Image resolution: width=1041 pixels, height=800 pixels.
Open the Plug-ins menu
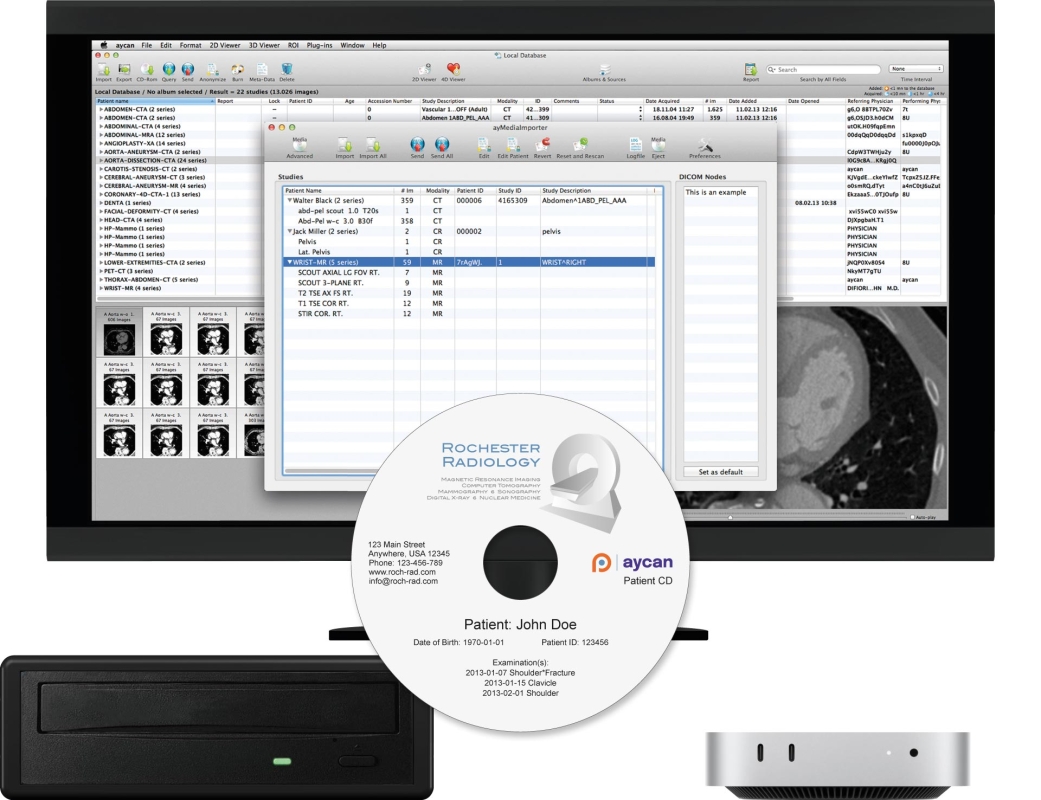coord(319,45)
